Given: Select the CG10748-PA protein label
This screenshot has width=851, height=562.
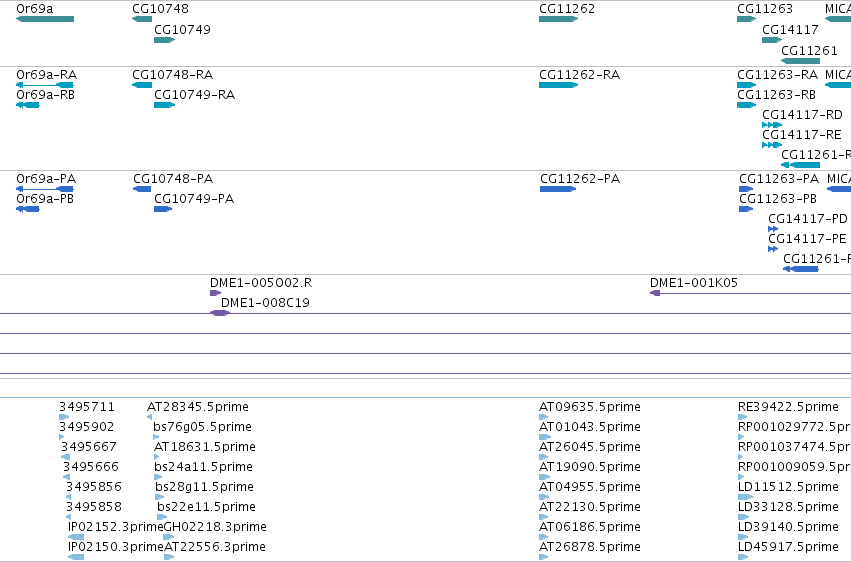Looking at the screenshot, I should (173, 178).
